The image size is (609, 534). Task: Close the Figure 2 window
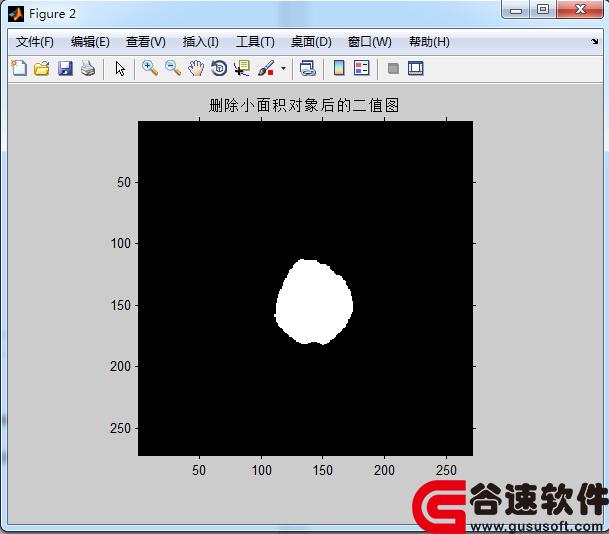pos(580,9)
